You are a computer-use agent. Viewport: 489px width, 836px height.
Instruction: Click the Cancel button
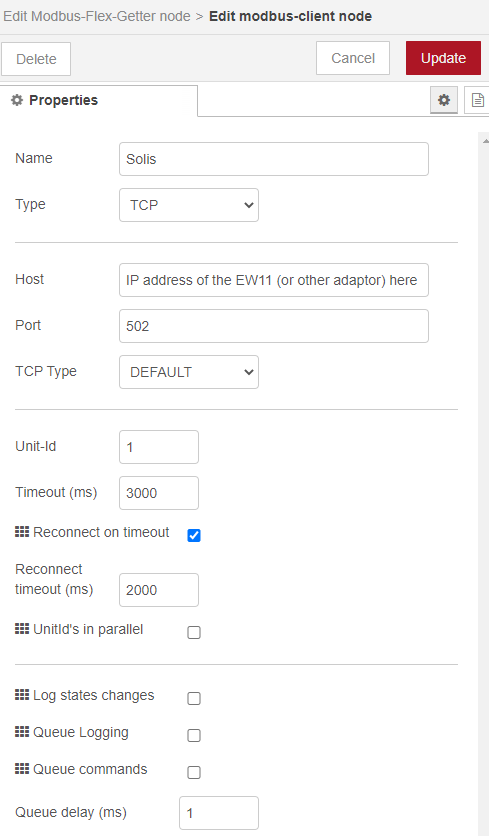tap(353, 58)
